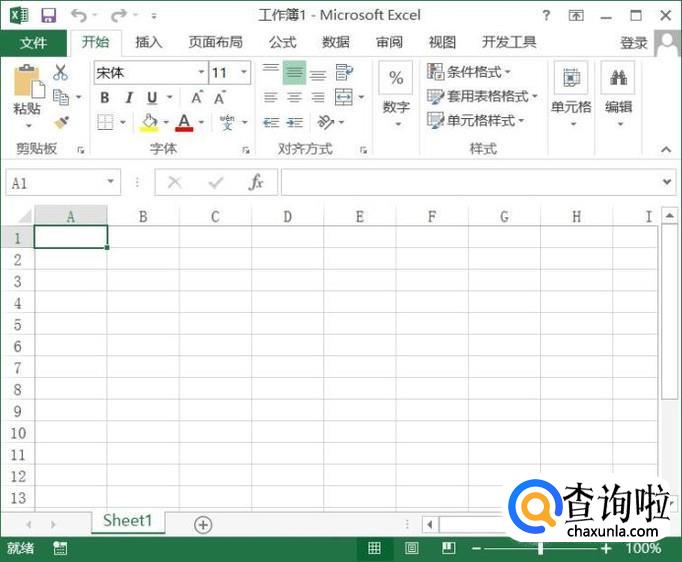Expand the formula bar chevron
This screenshot has width=682, height=562.
coord(667,181)
